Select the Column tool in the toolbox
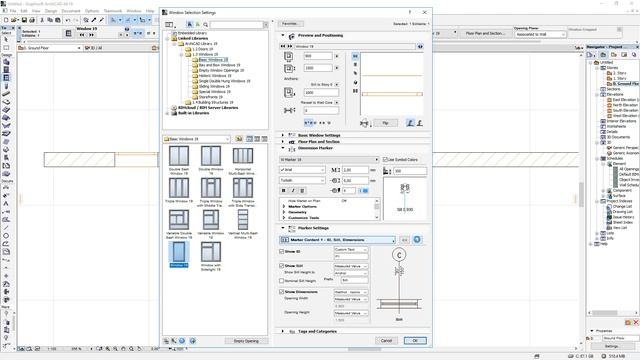 [x=6, y=86]
